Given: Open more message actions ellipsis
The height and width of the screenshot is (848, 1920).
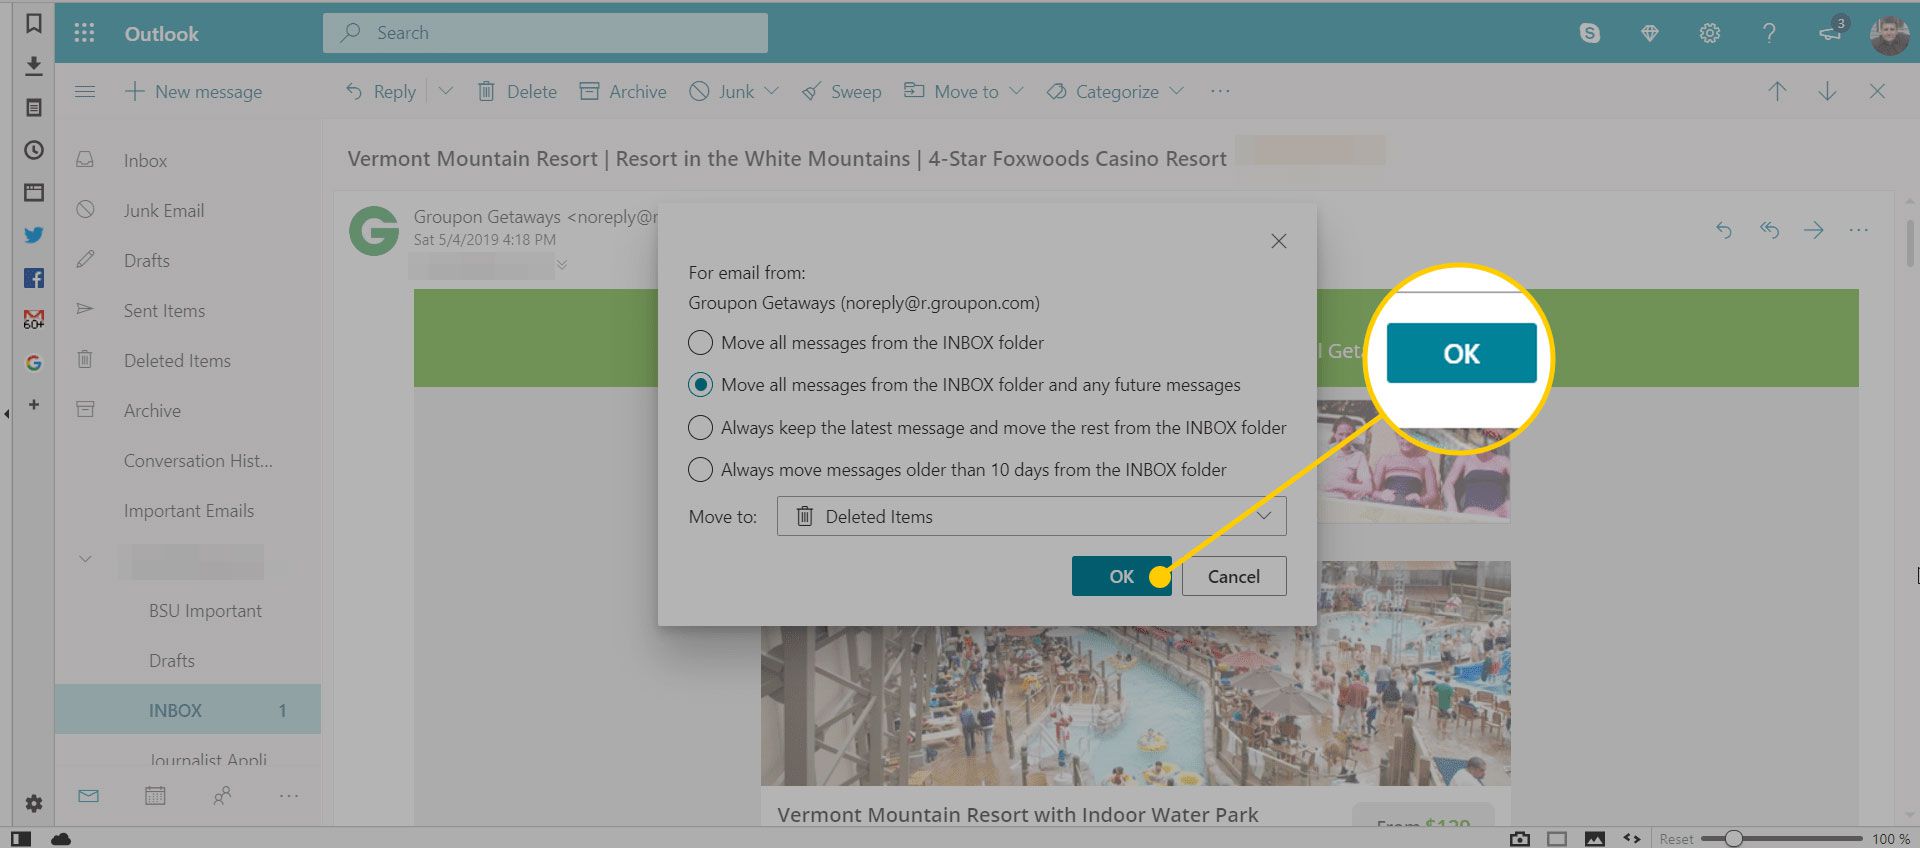Looking at the screenshot, I should point(1859,230).
